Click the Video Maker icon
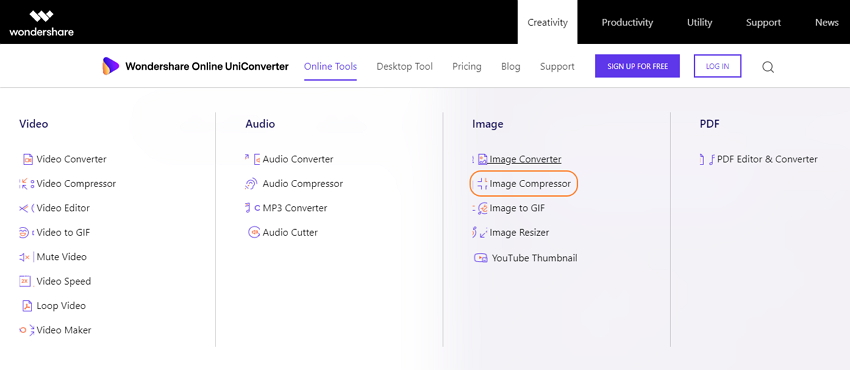850x370 pixels. 27,330
